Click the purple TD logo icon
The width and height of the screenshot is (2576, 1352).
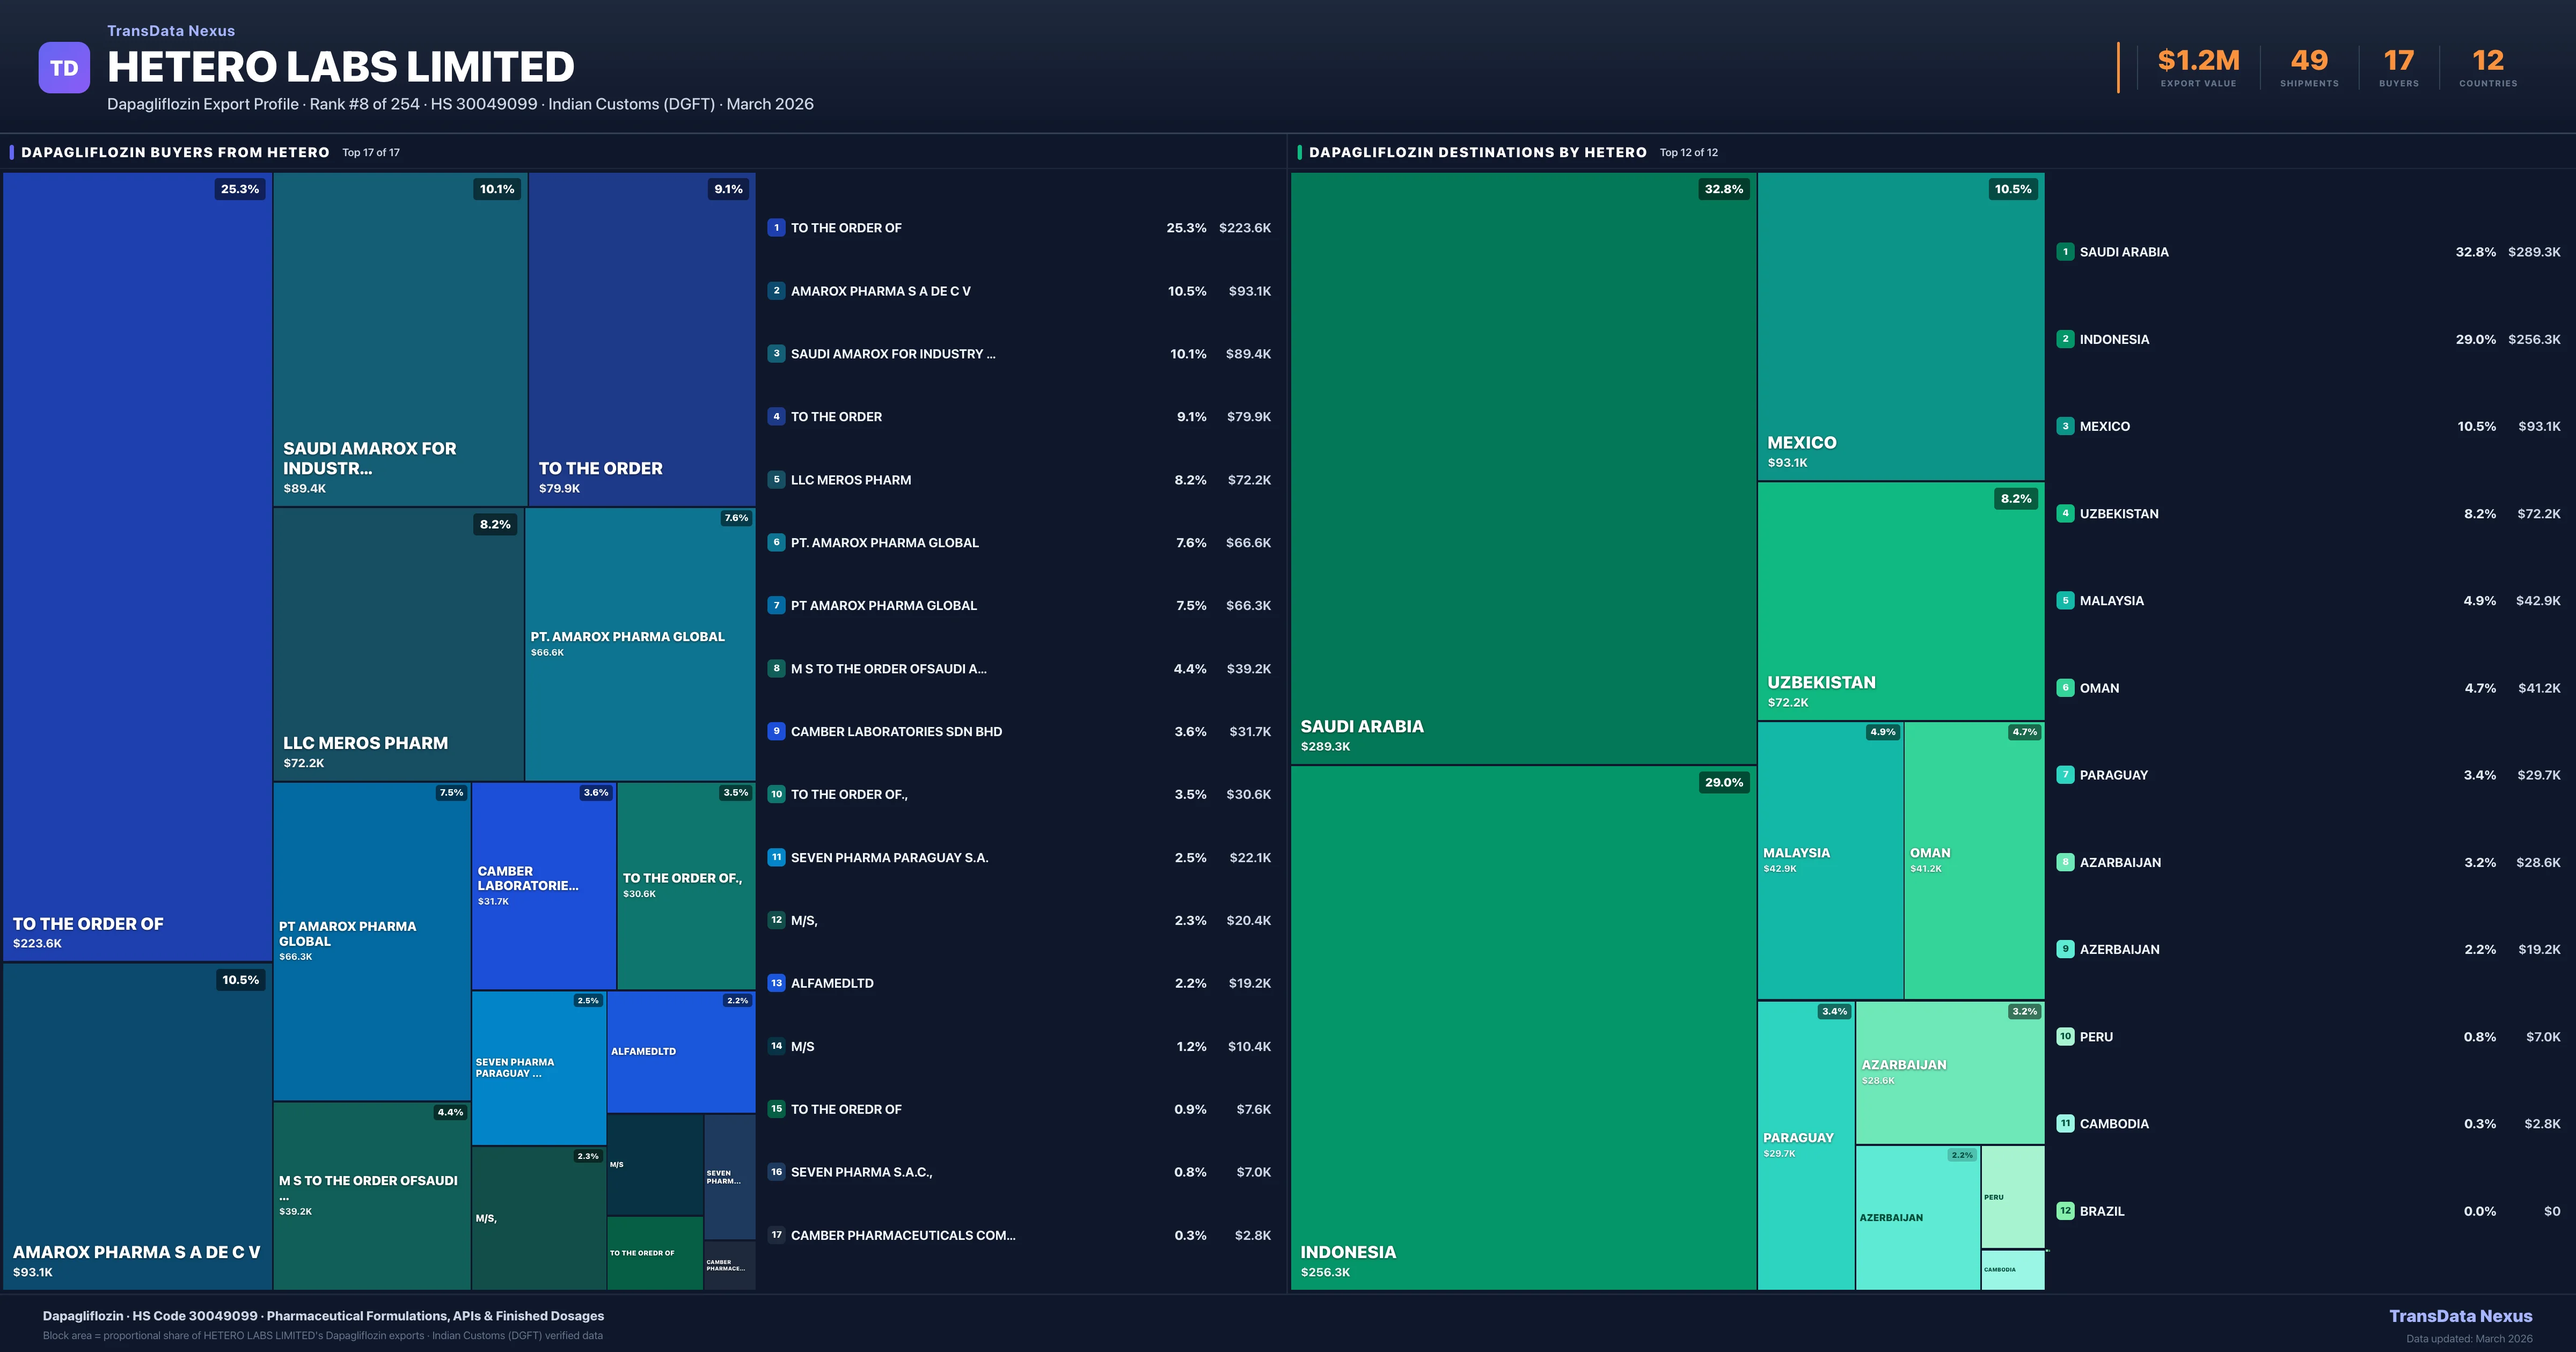click(64, 68)
